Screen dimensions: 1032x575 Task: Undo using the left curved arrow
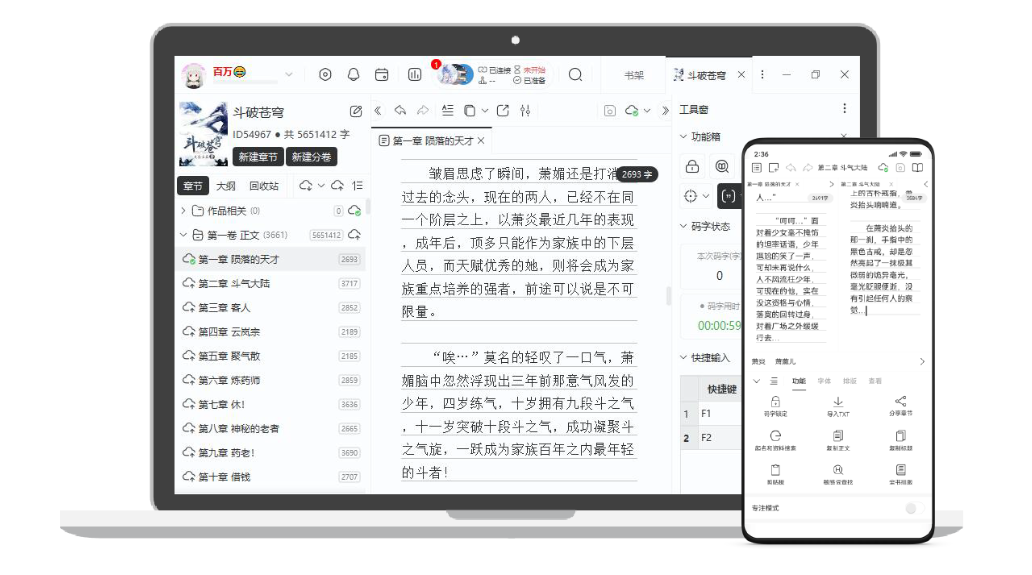point(400,111)
